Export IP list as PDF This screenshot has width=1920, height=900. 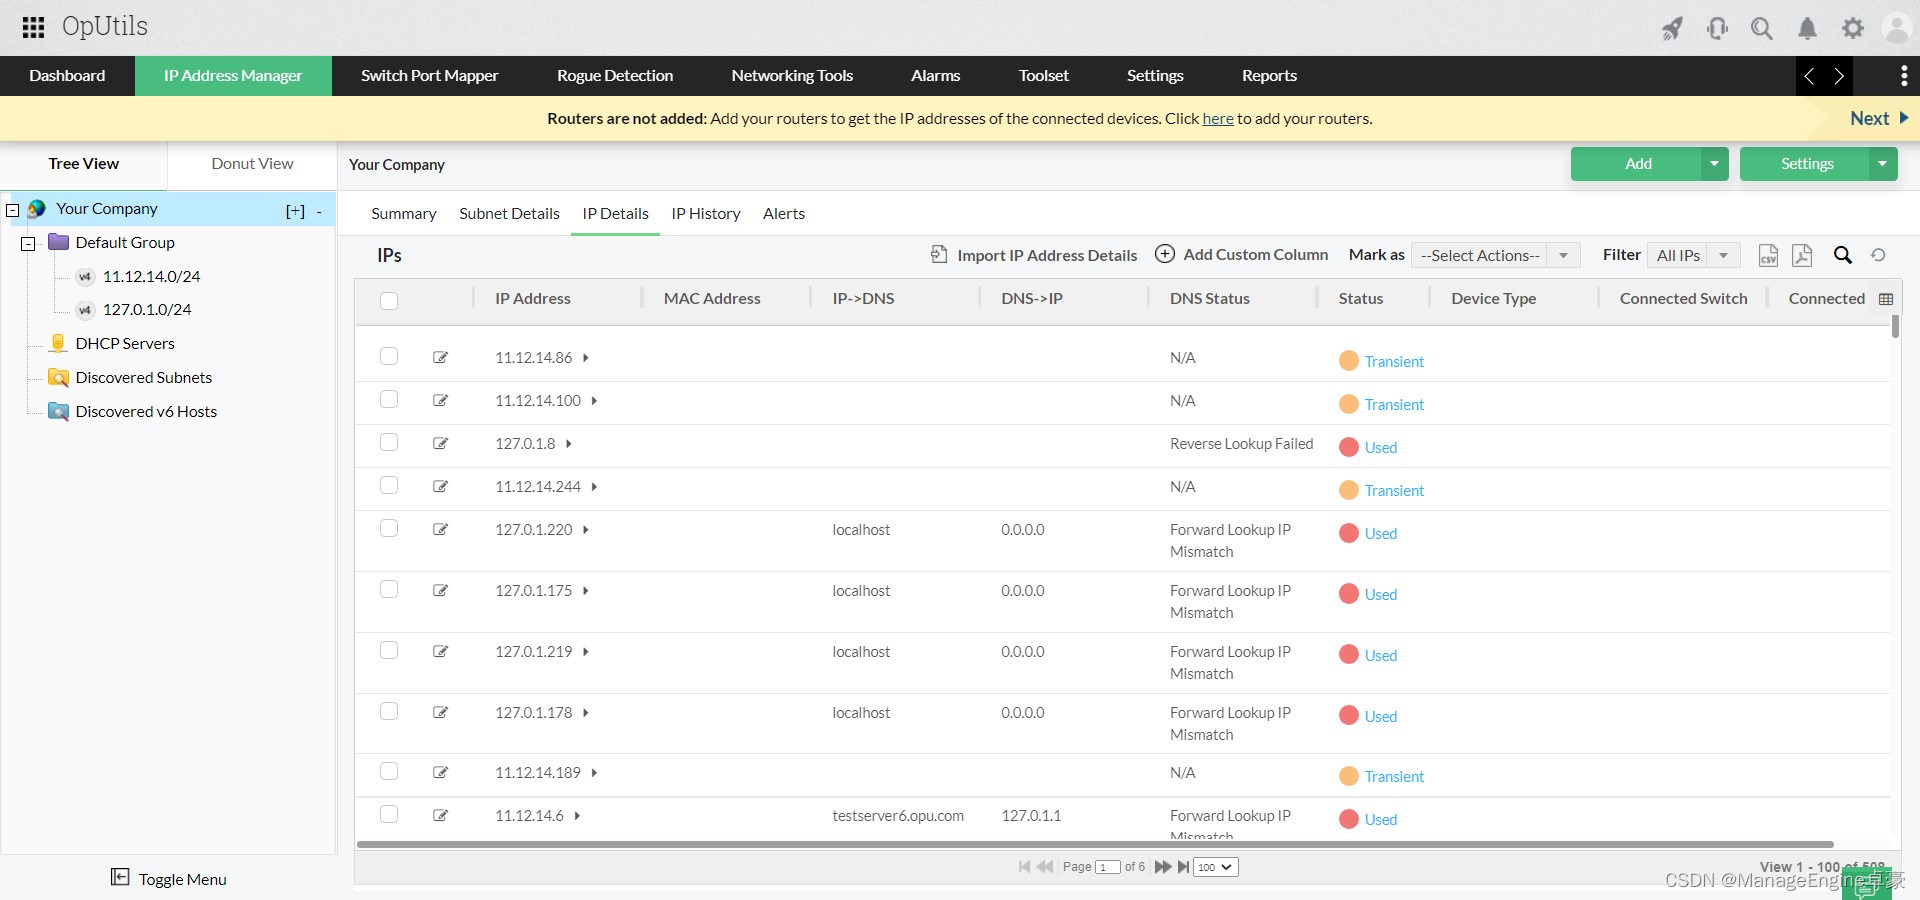coord(1802,256)
